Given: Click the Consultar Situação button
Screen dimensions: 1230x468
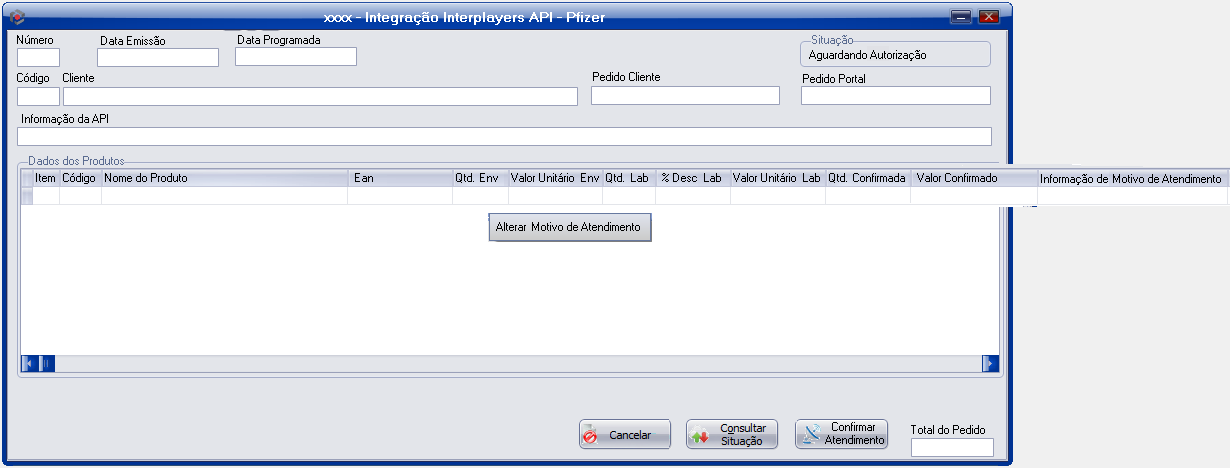Looking at the screenshot, I should point(732,434).
